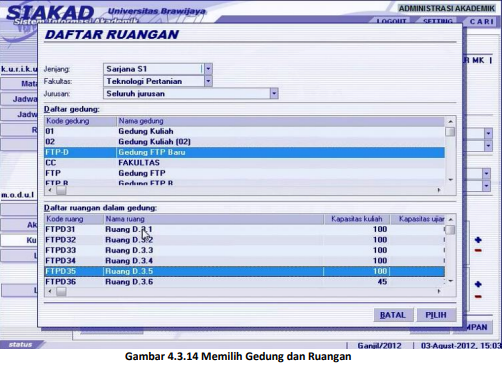Click room list scroll-up arrow
This screenshot has height=365, width=502.
[450, 219]
